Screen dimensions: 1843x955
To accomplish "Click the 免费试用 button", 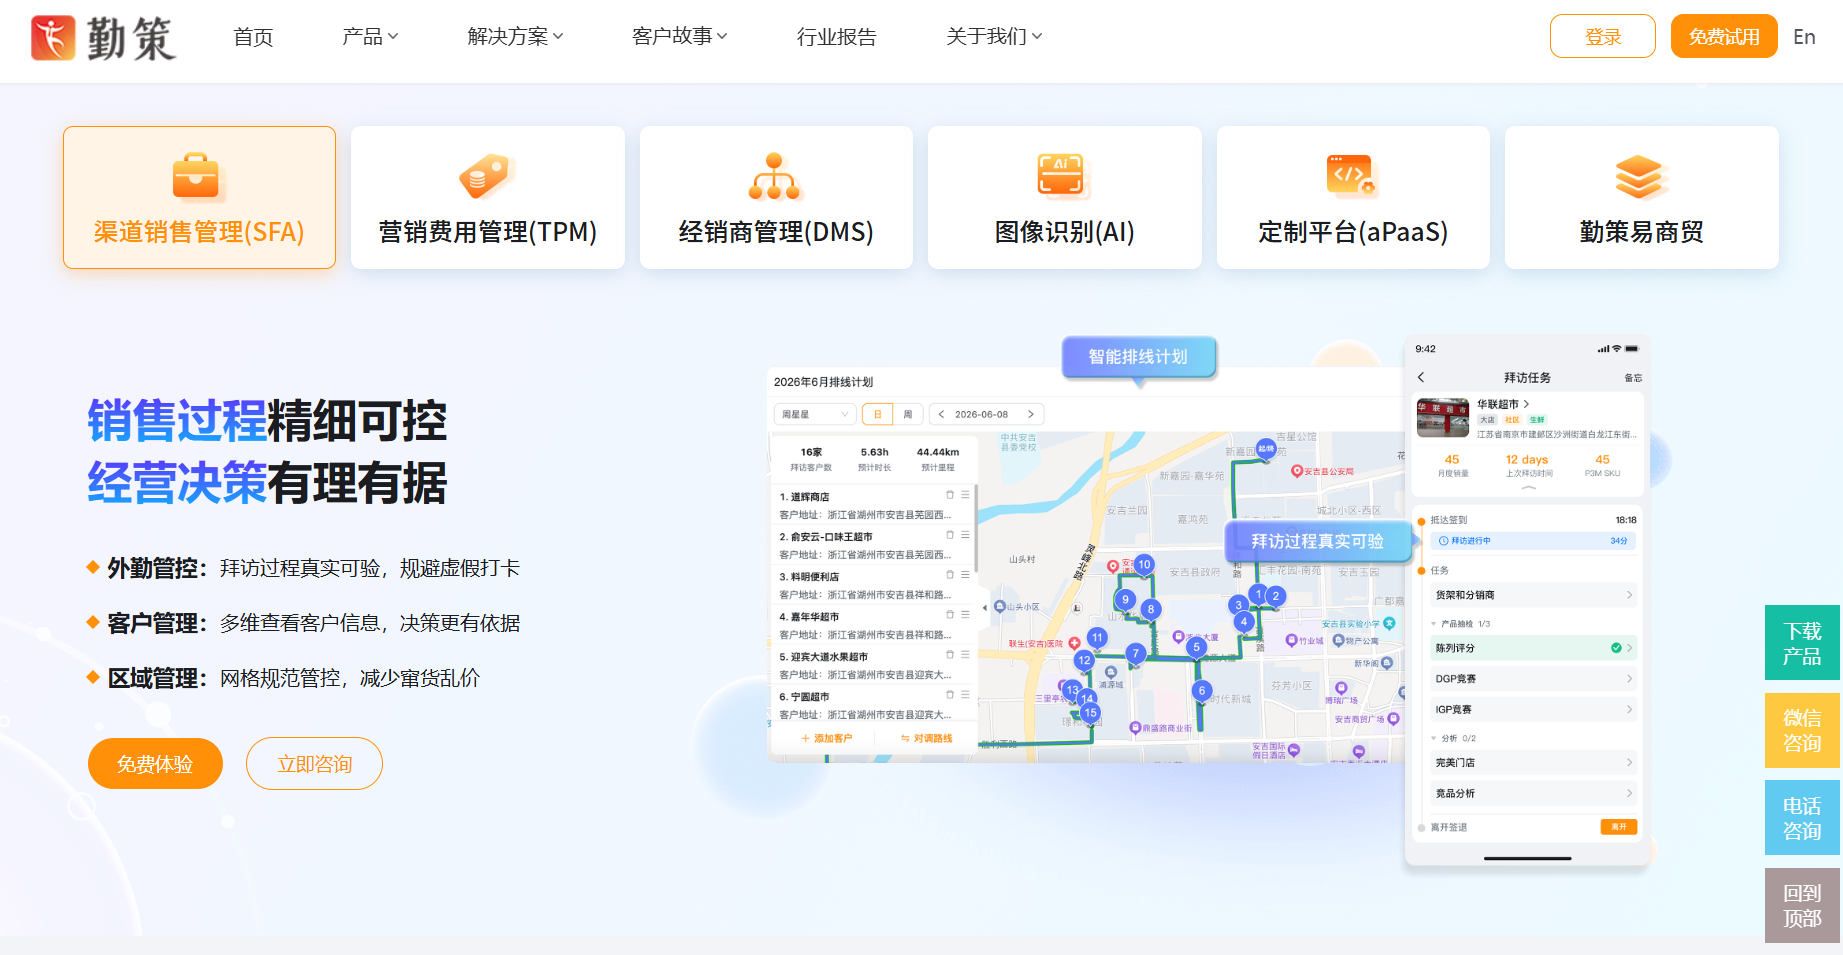I will [1724, 36].
